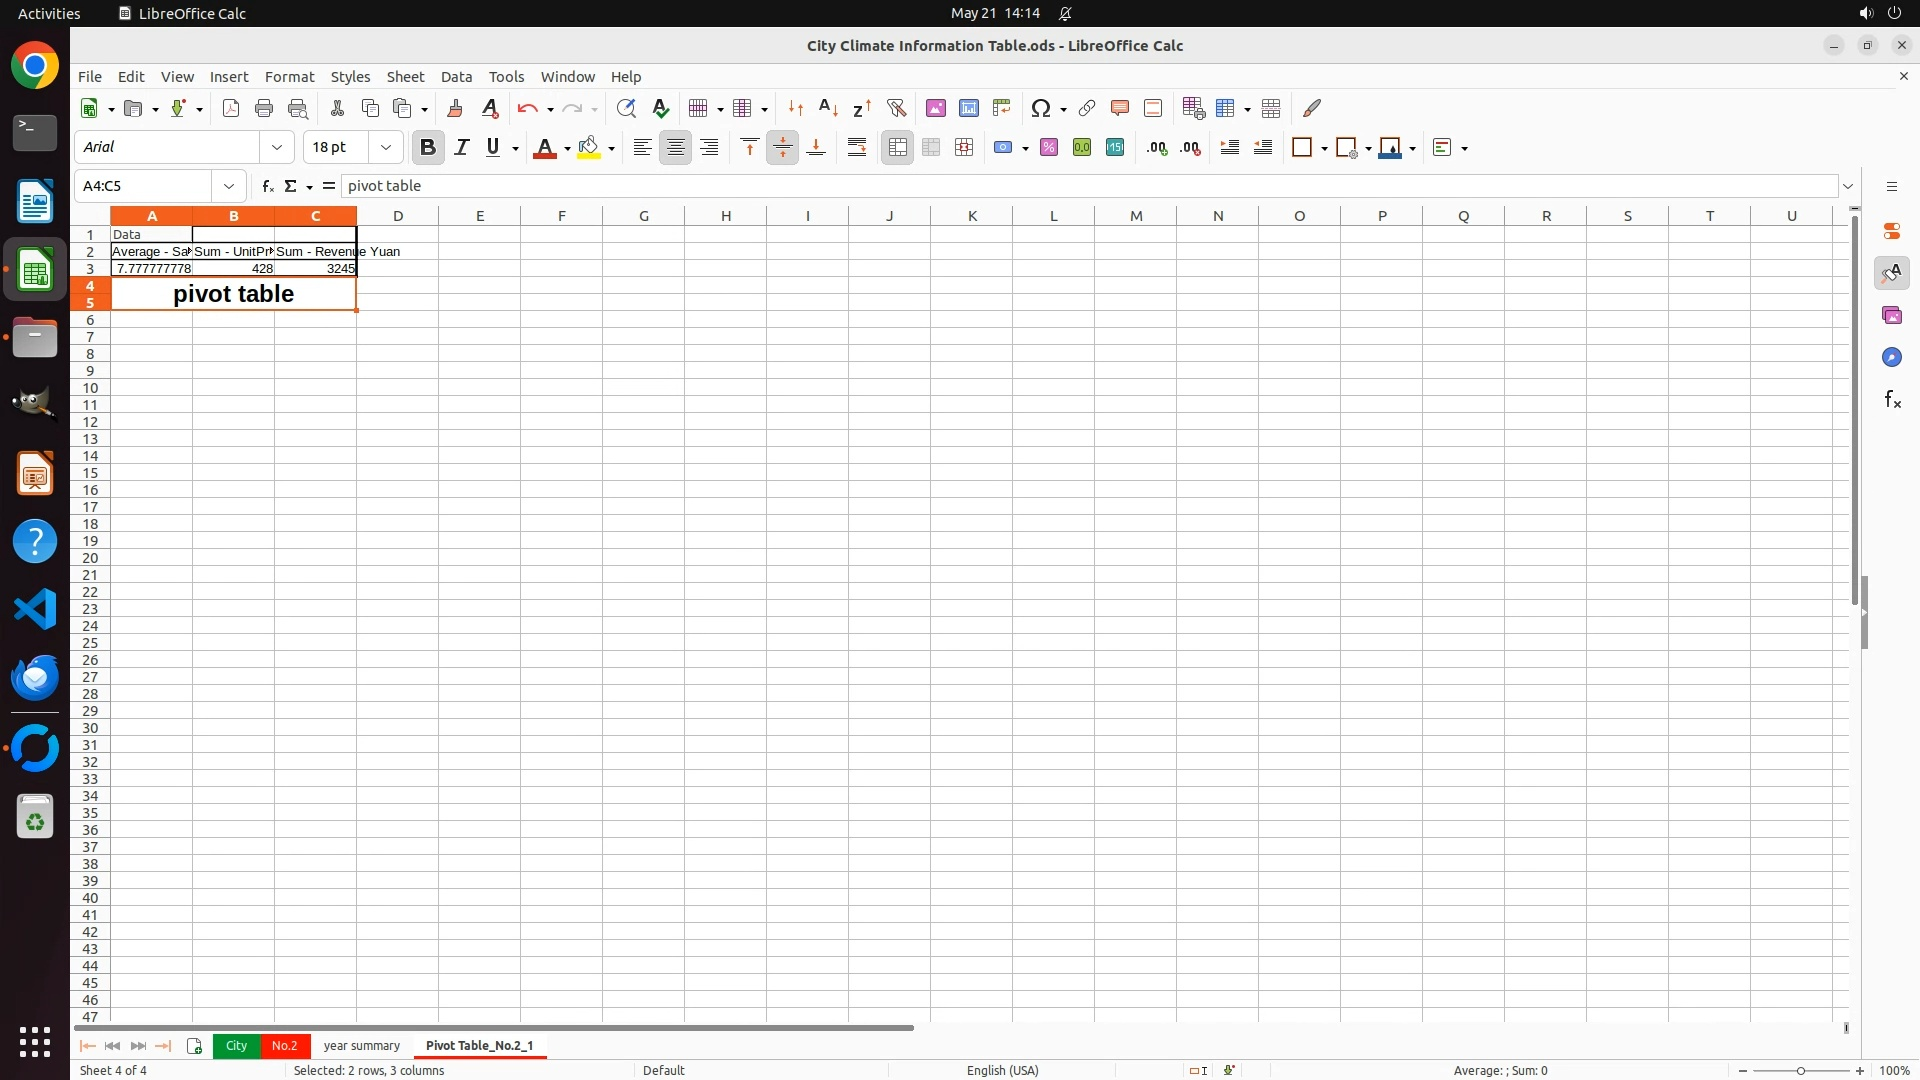Click the Sort Ascending icon
Viewport: 1920px width, 1080px height.
click(x=828, y=108)
